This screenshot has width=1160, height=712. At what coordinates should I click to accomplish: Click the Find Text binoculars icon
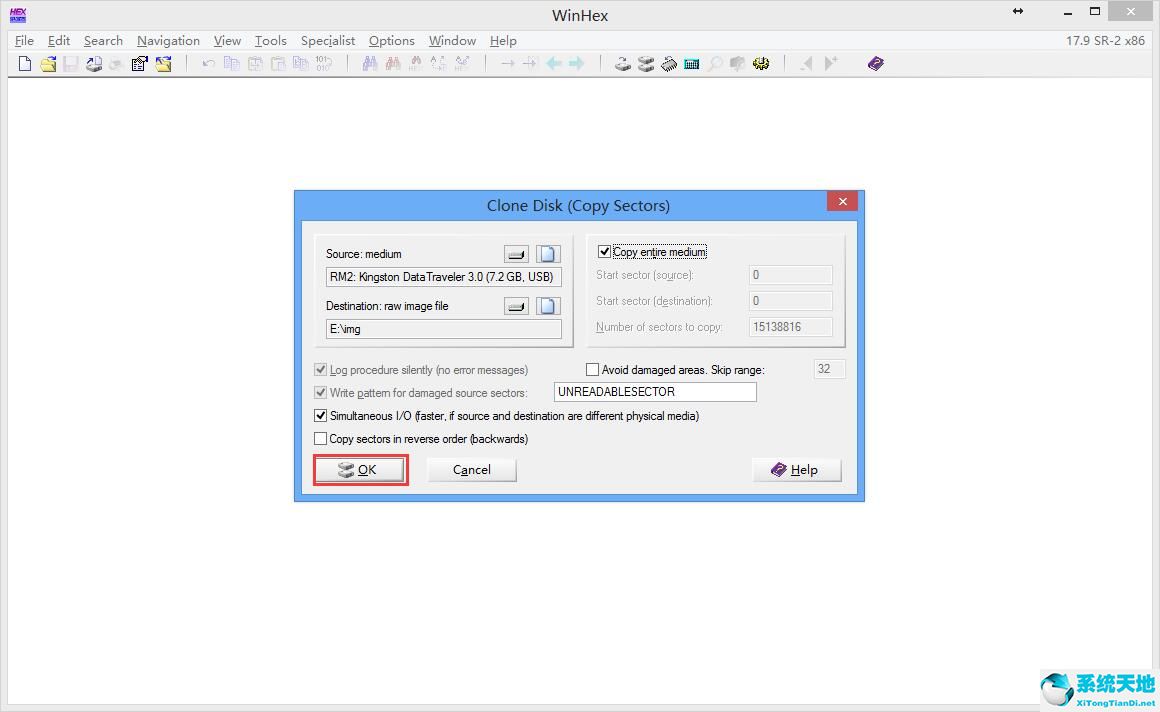coord(370,64)
